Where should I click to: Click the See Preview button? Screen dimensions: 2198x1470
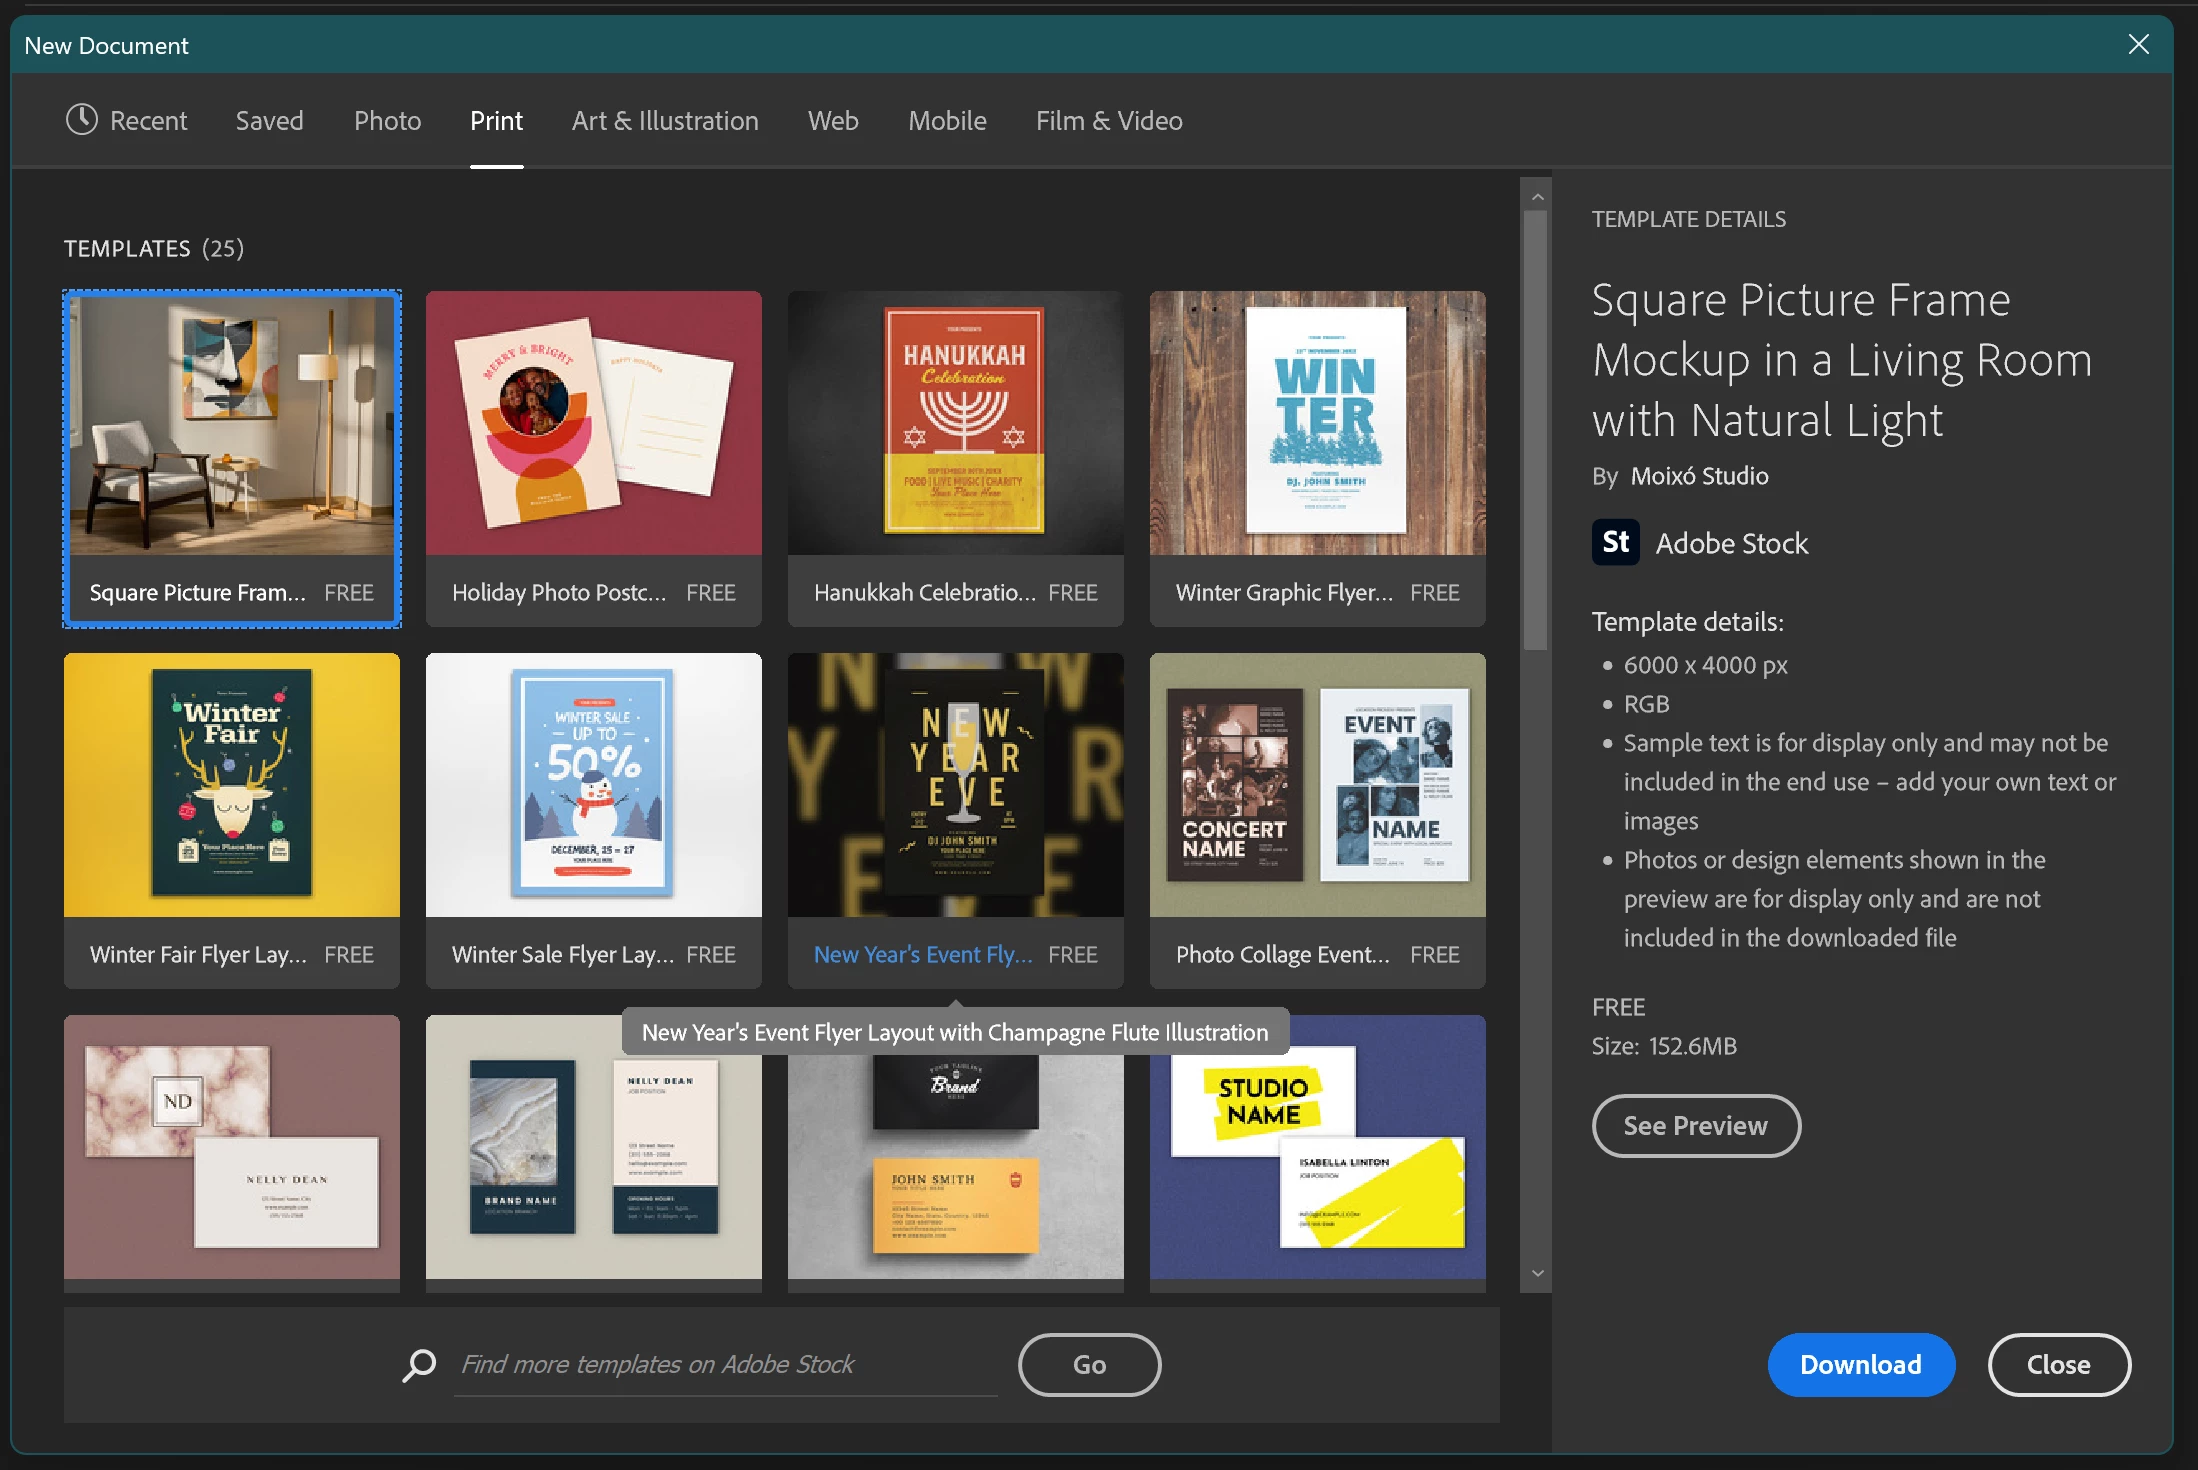point(1695,1126)
